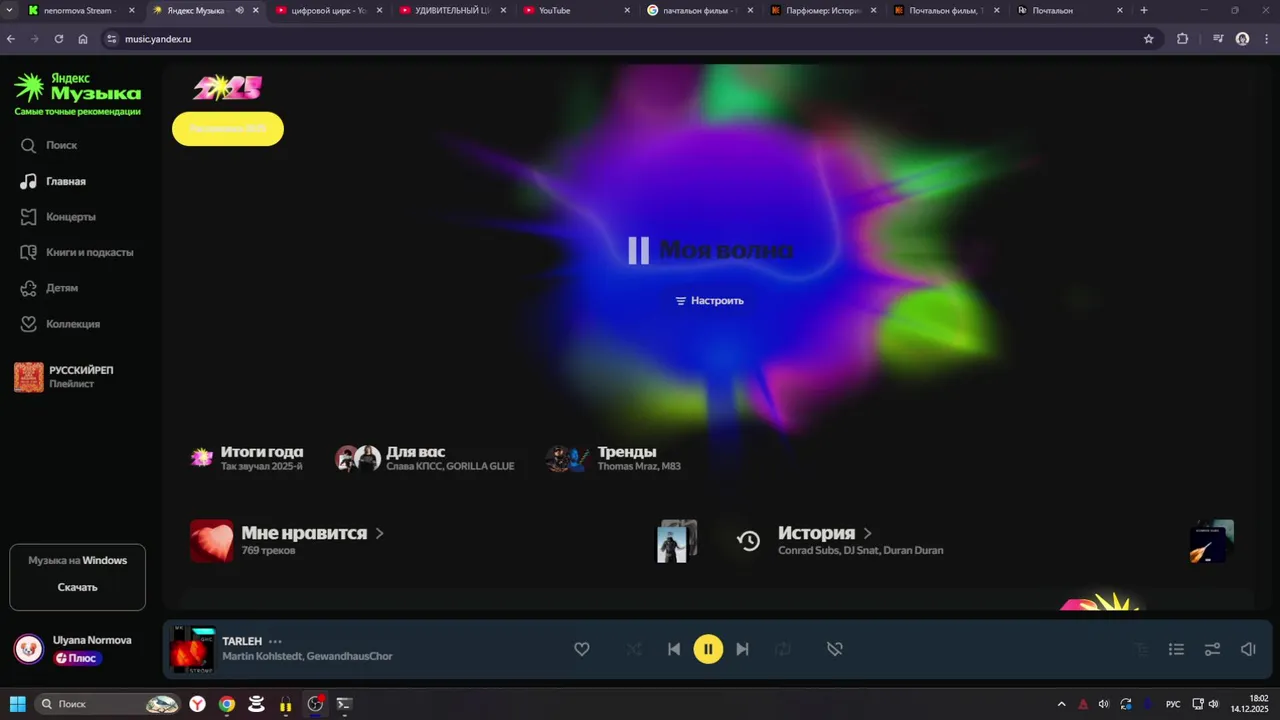Pause Моя волна with the big pause icon

638,250
